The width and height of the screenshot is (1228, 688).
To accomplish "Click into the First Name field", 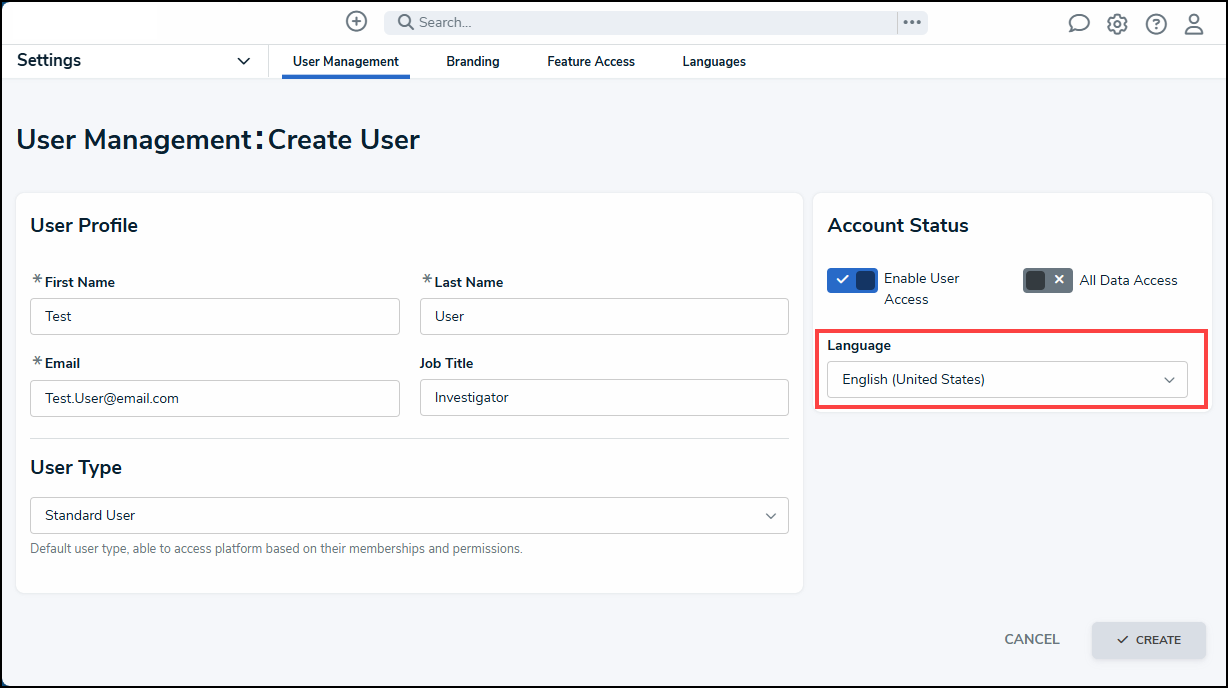I will [215, 316].
